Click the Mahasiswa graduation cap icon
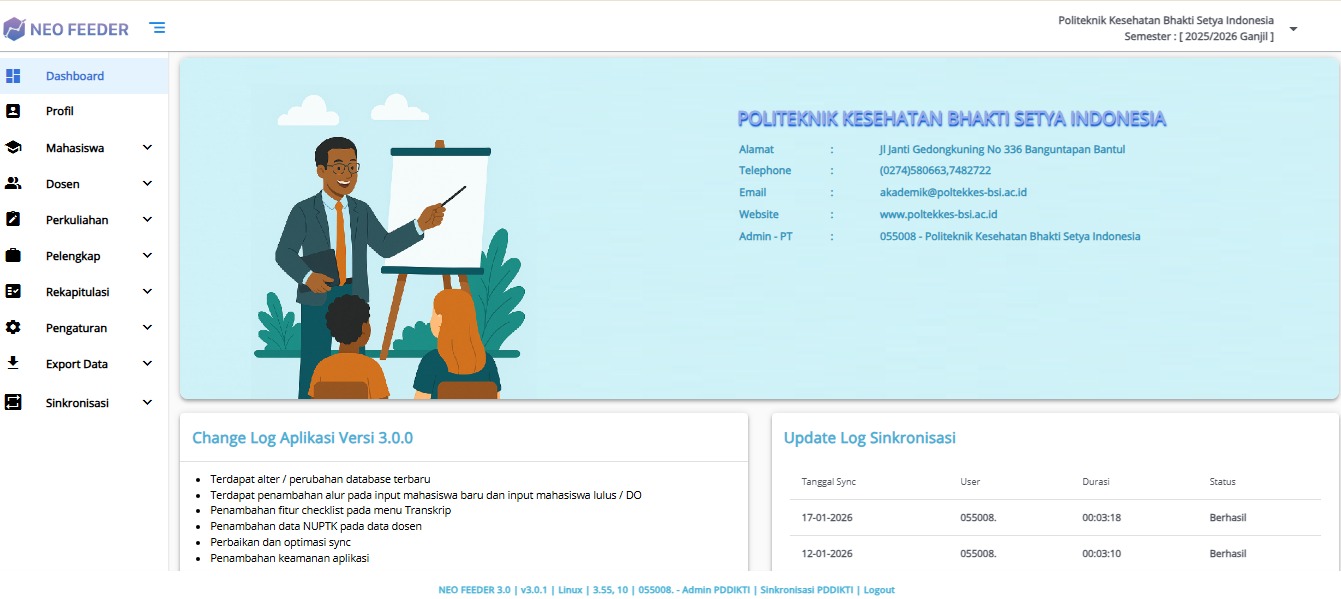This screenshot has width=1341, height=599. pyautogui.click(x=13, y=148)
